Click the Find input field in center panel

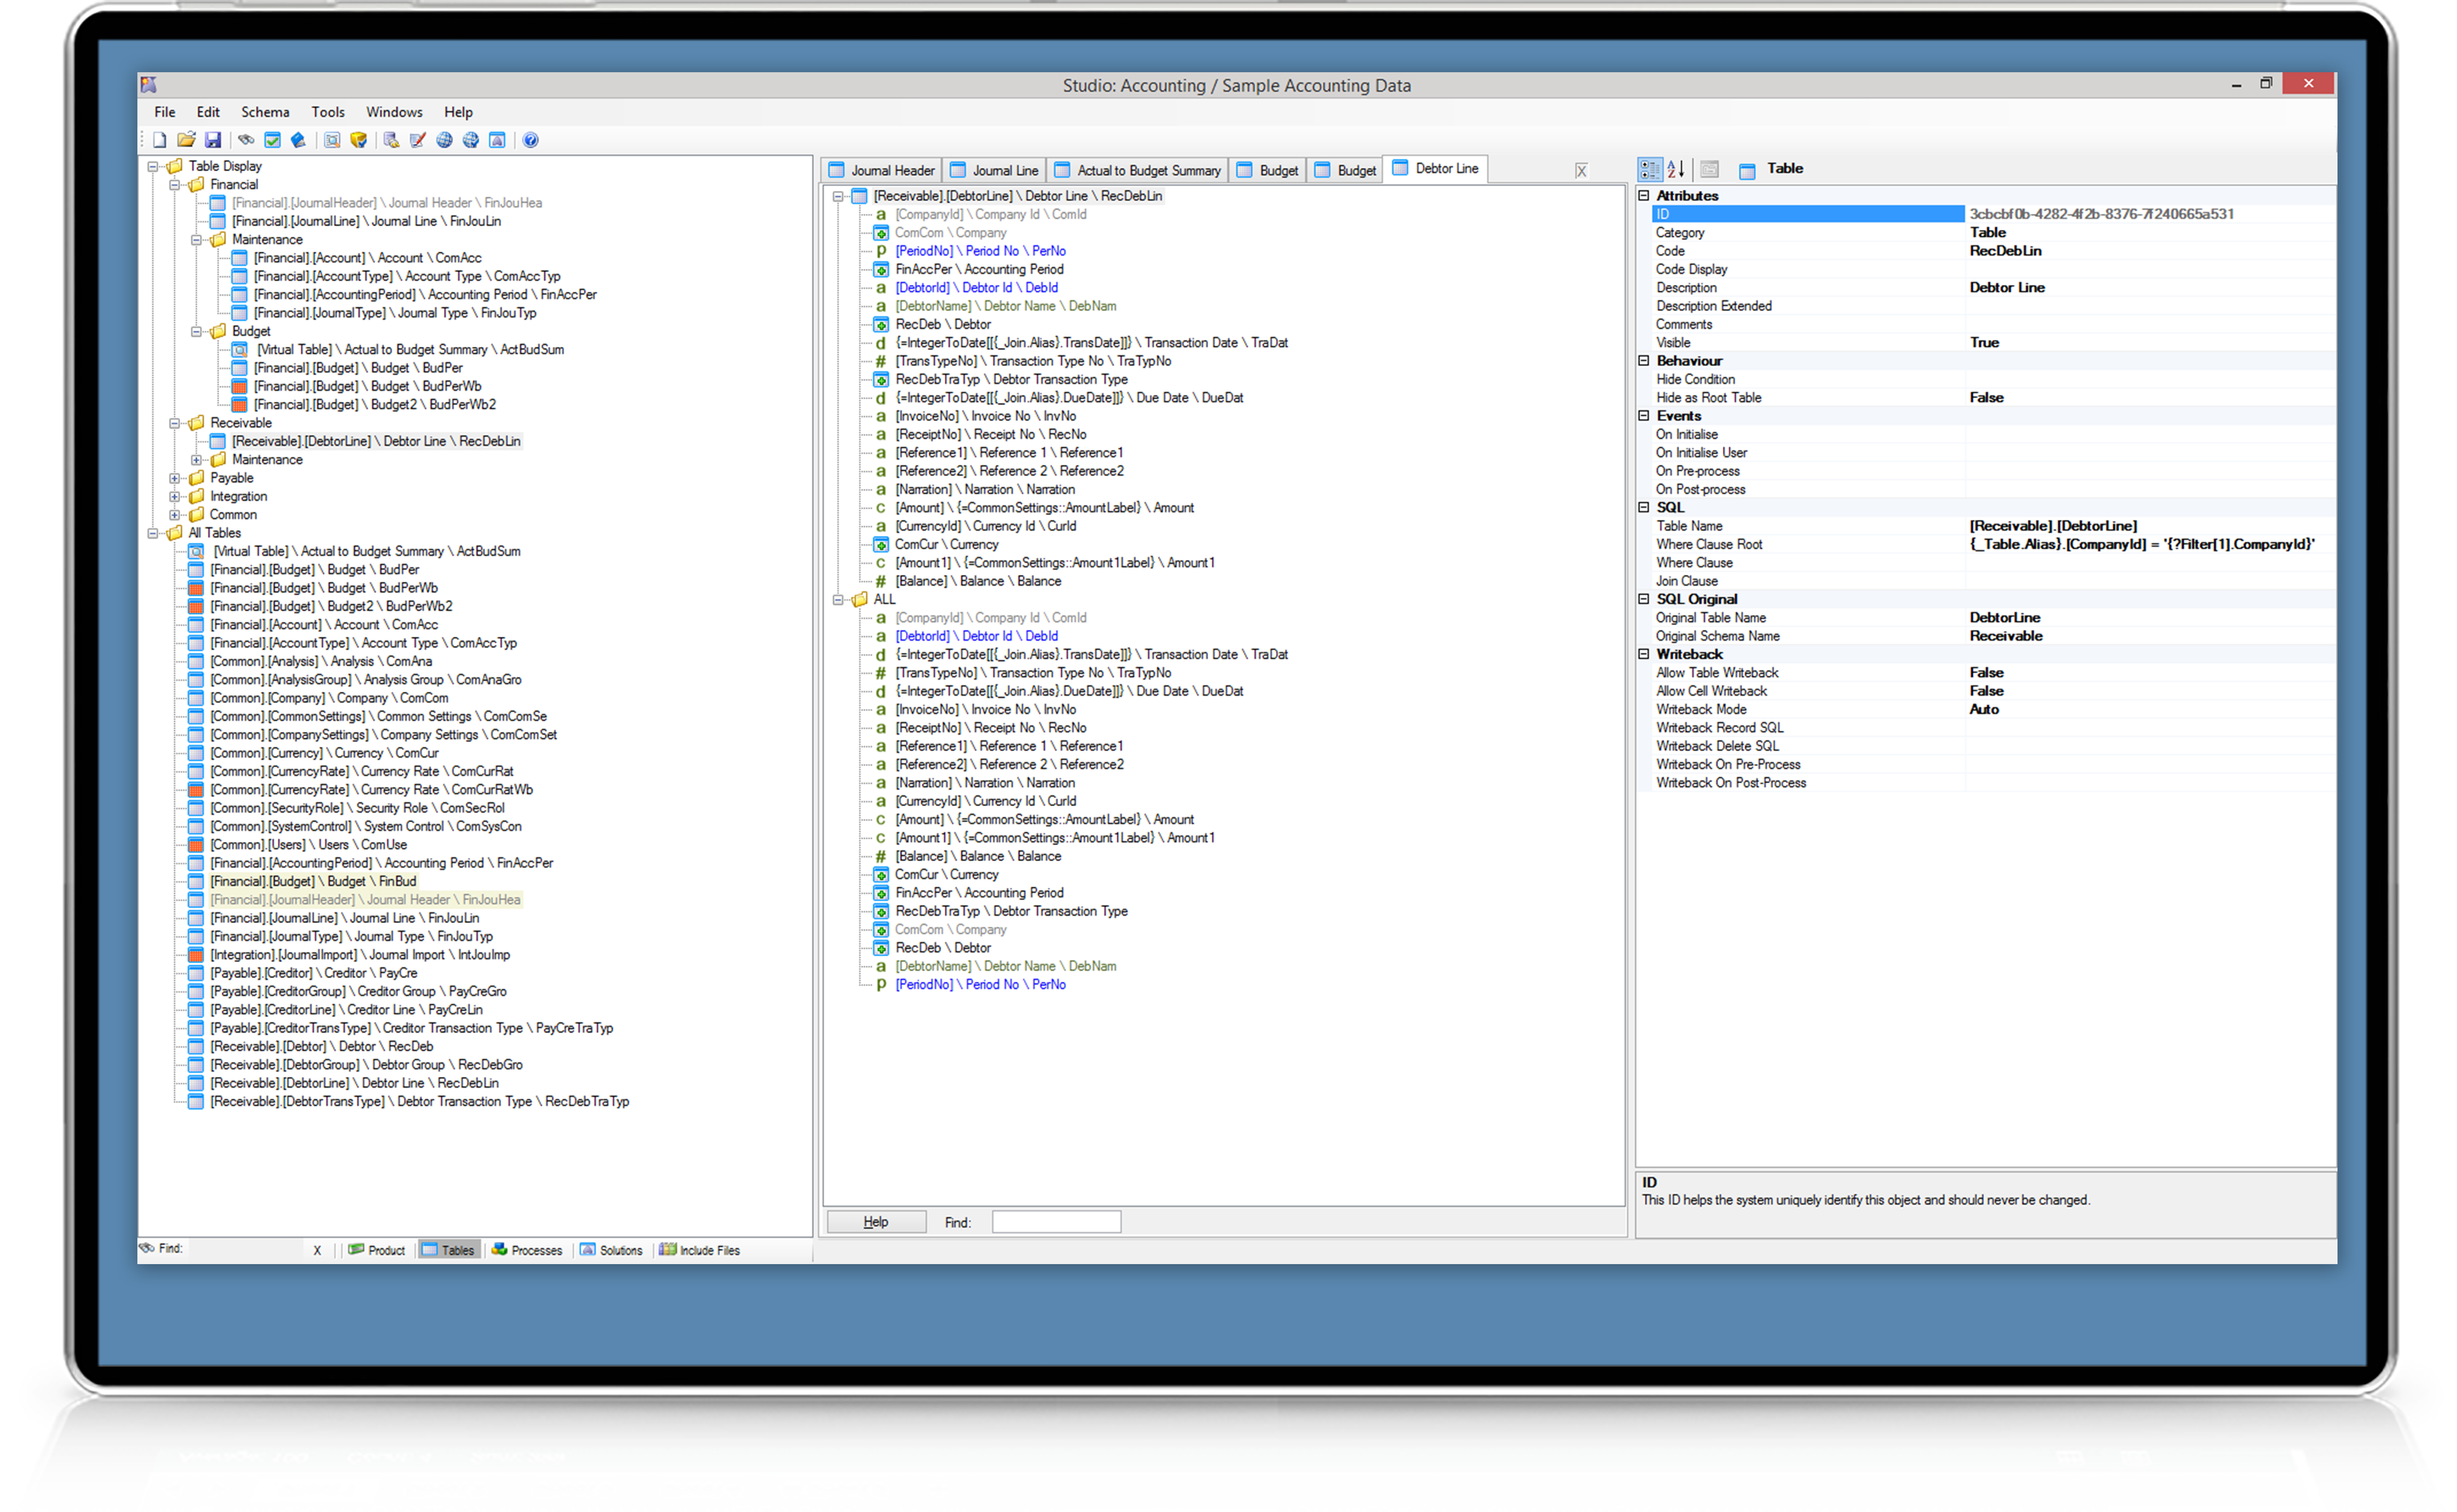point(1056,1222)
